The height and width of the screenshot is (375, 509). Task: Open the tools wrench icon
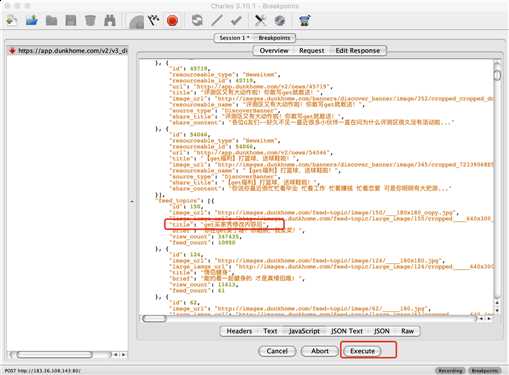click(x=260, y=20)
